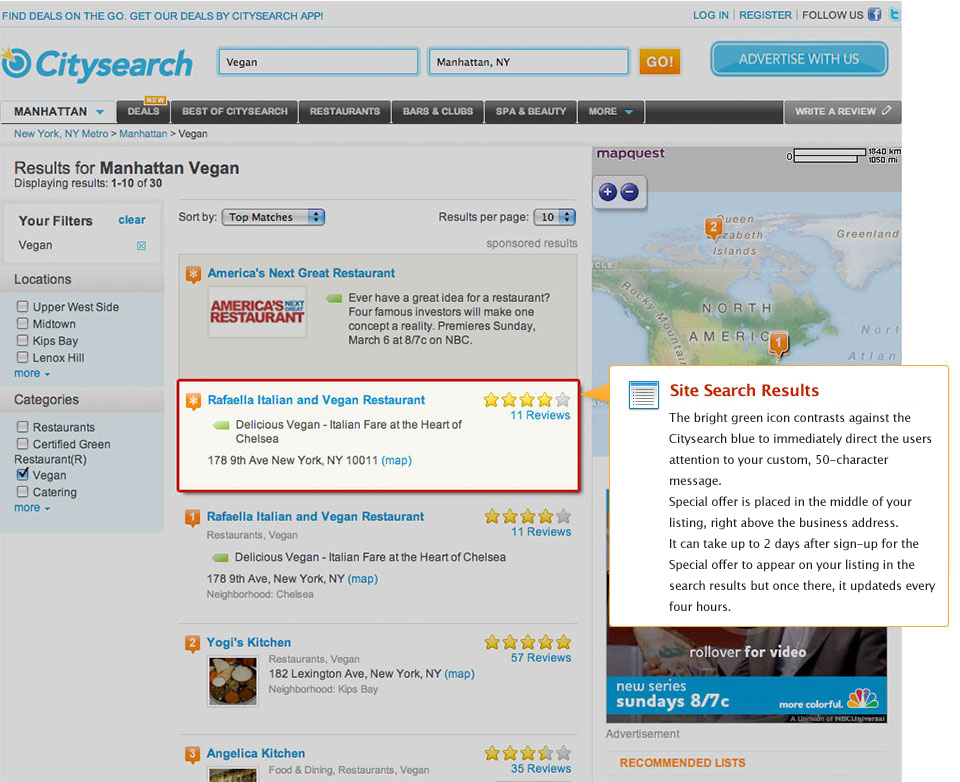Remove the Vegan filter with the X icon
This screenshot has height=782, width=960.
click(141, 246)
